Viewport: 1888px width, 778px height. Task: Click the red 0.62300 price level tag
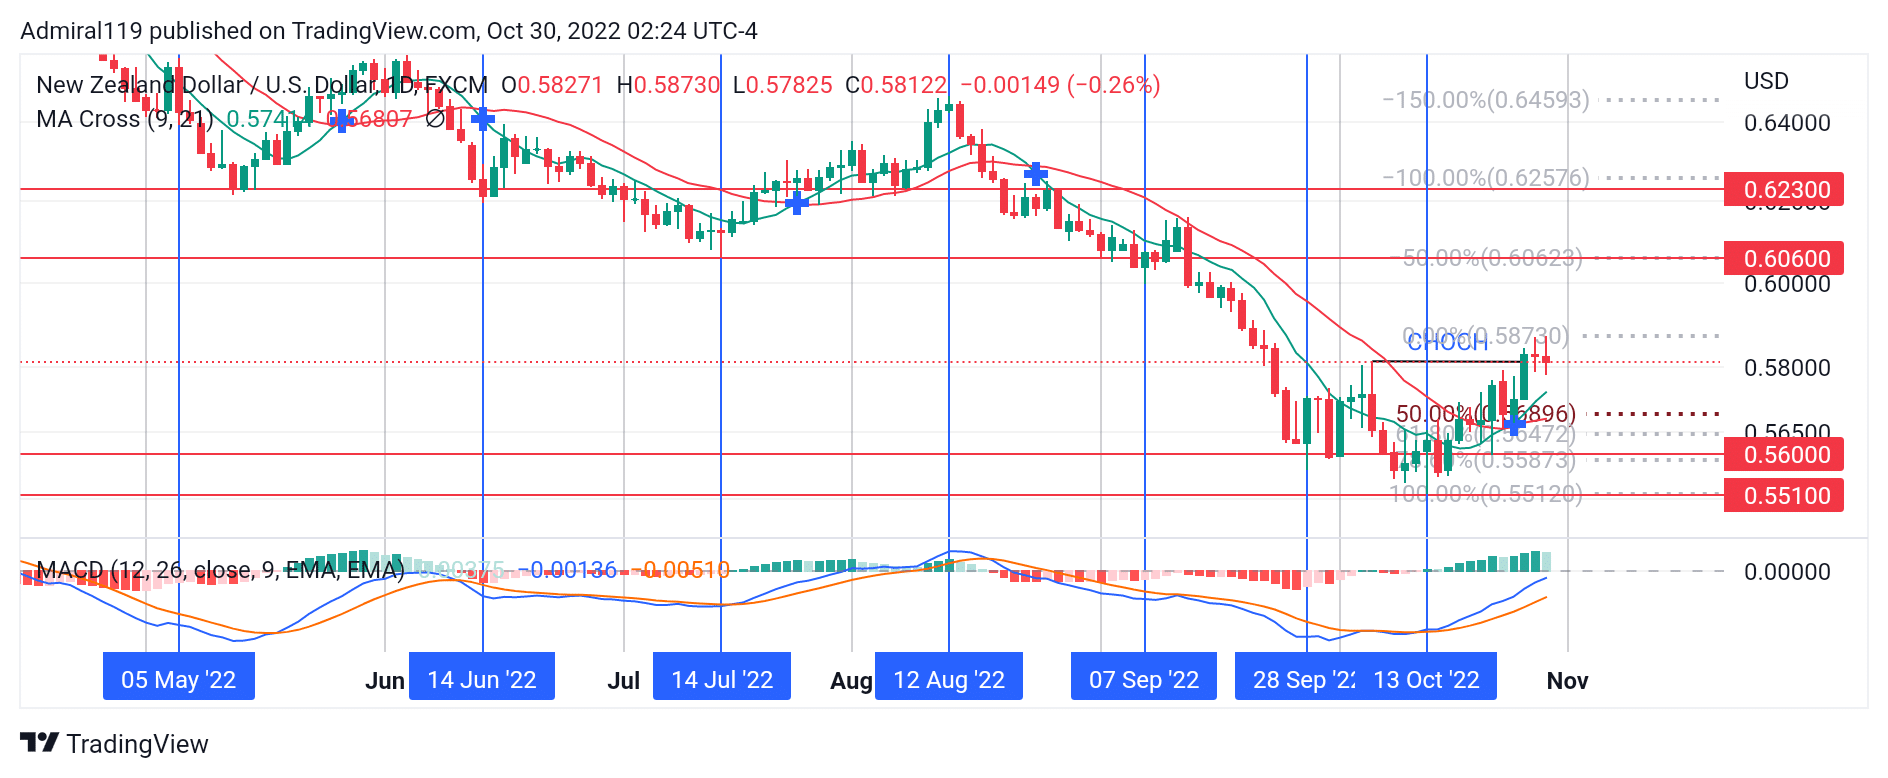[1784, 189]
